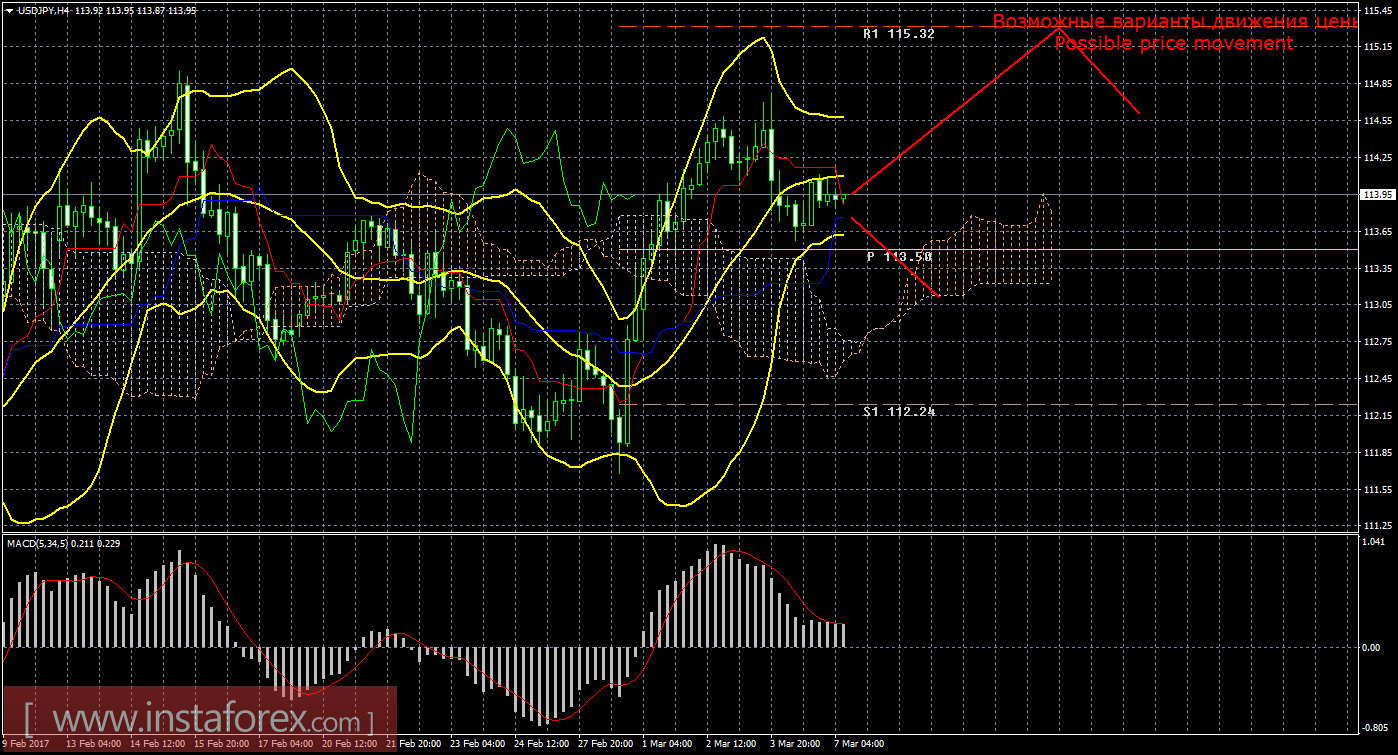Click the 113.65 price scale value
The height and width of the screenshot is (755, 1398).
coord(1379,232)
